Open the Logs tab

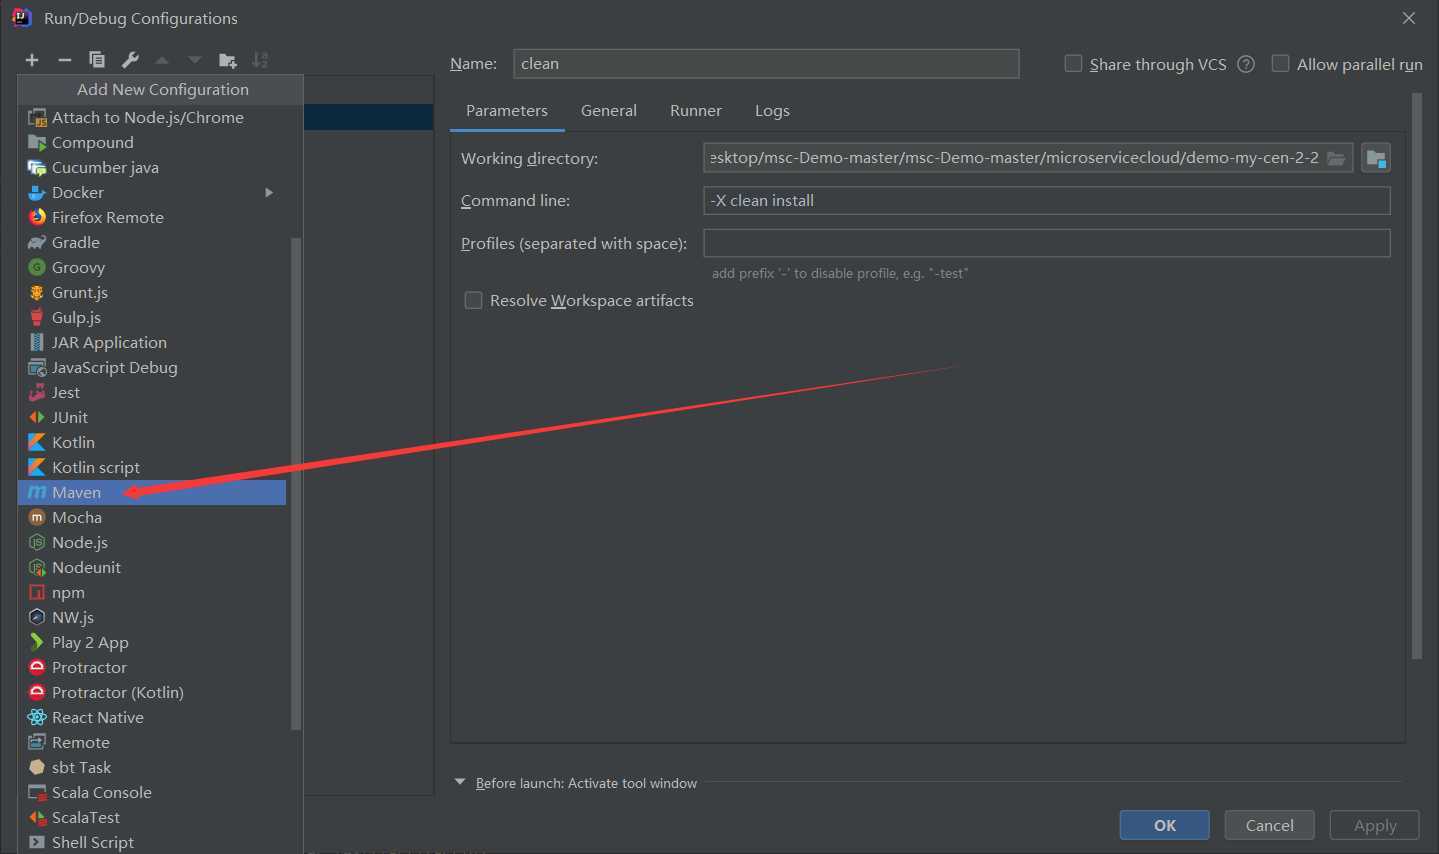(772, 111)
